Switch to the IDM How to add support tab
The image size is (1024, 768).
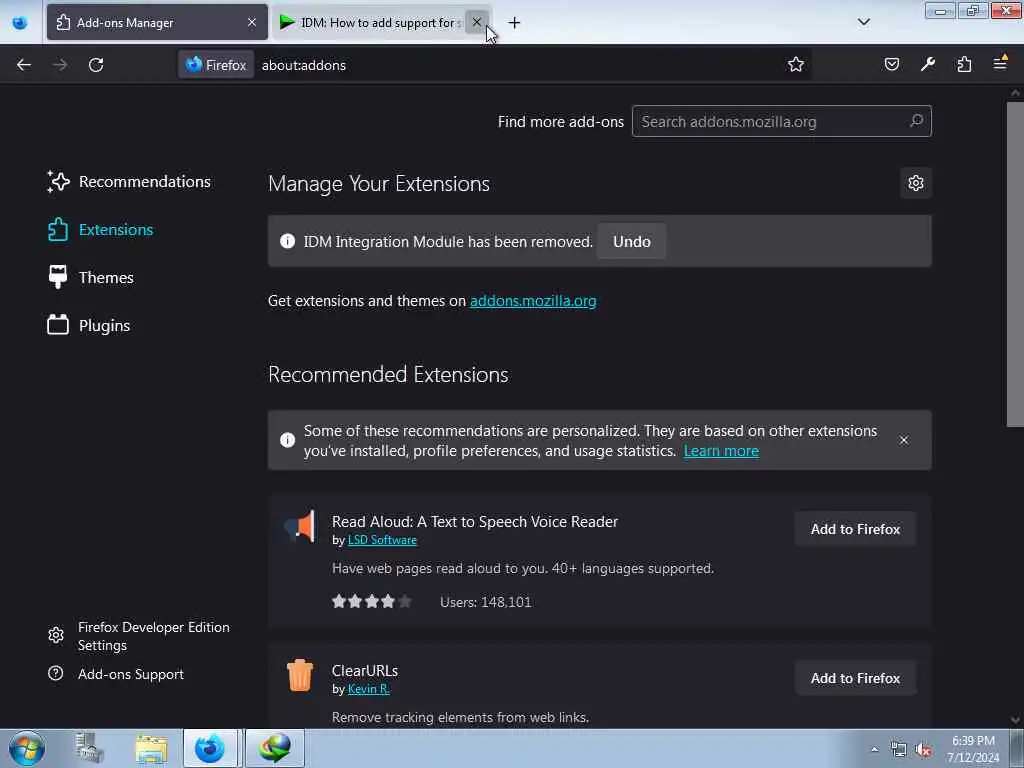pos(380,22)
